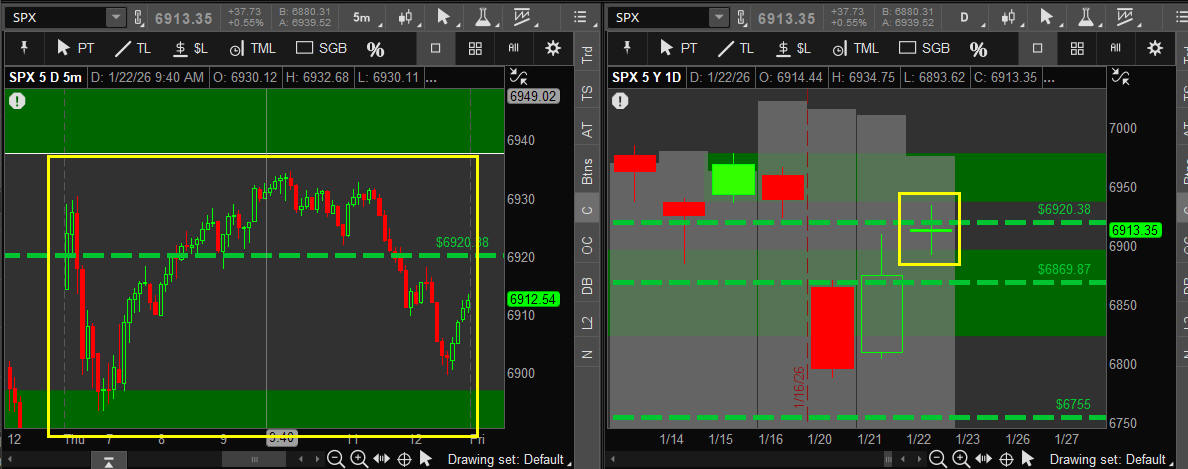
Task: Select the TL trendline drawing tool in left chart
Action: [134, 48]
